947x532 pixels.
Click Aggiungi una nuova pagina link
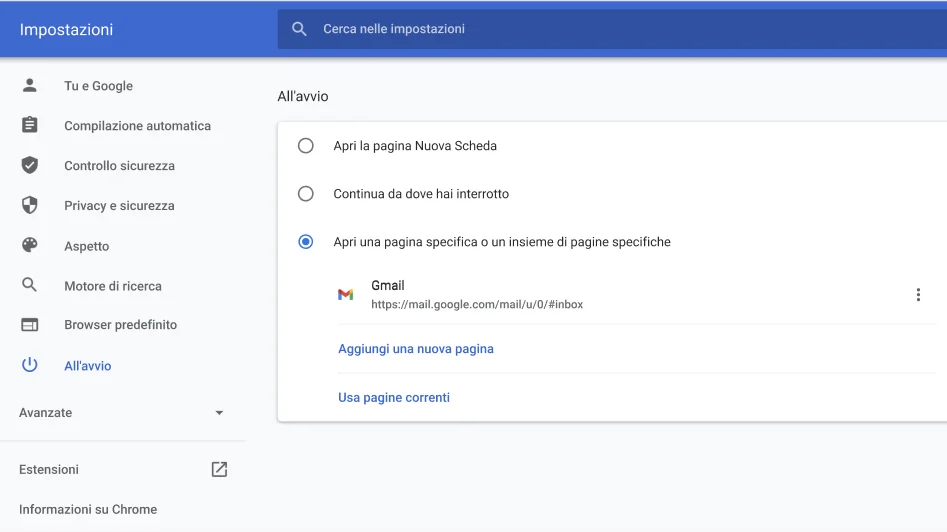click(x=416, y=349)
